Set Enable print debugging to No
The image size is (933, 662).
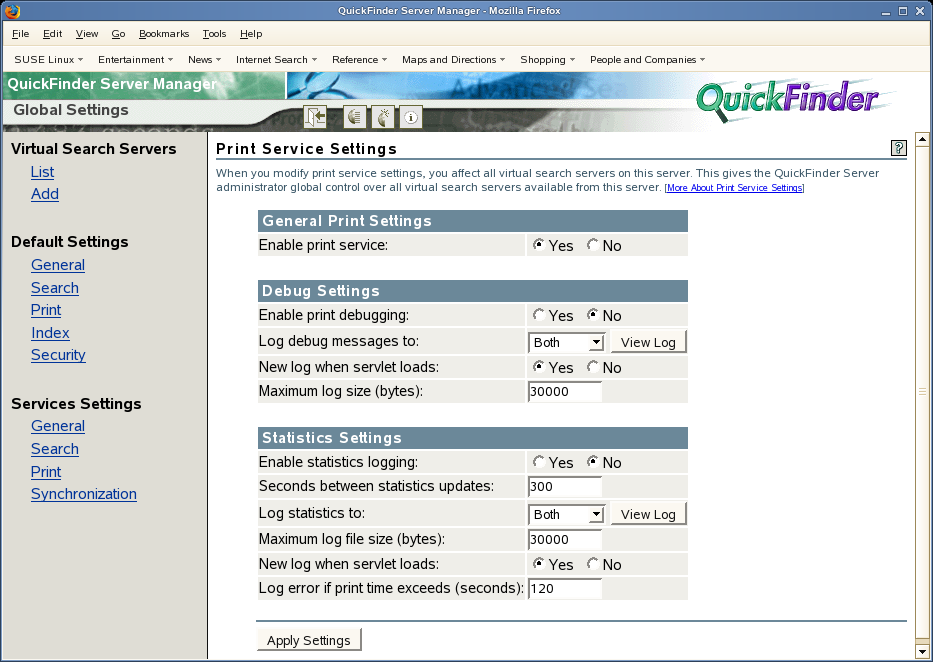[x=593, y=314]
